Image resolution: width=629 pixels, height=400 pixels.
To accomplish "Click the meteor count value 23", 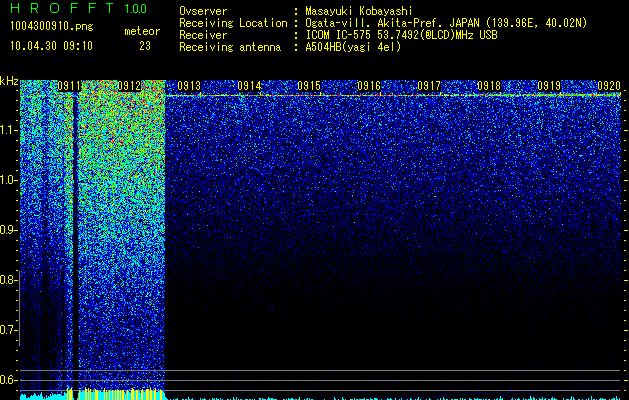I will point(145,46).
